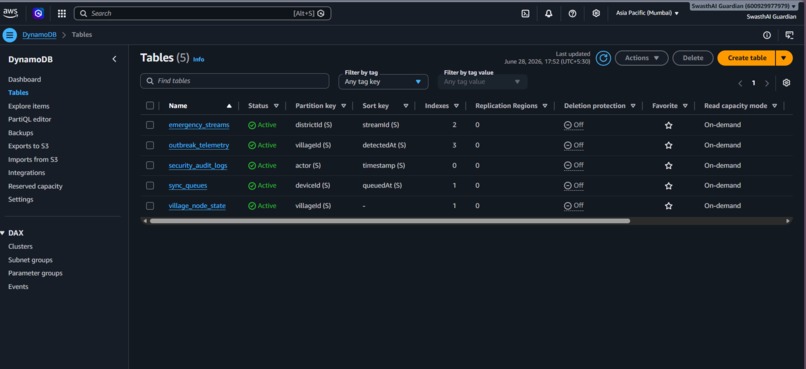Open security_audit_logs table link
Image resolution: width=806 pixels, height=369 pixels.
pos(198,165)
